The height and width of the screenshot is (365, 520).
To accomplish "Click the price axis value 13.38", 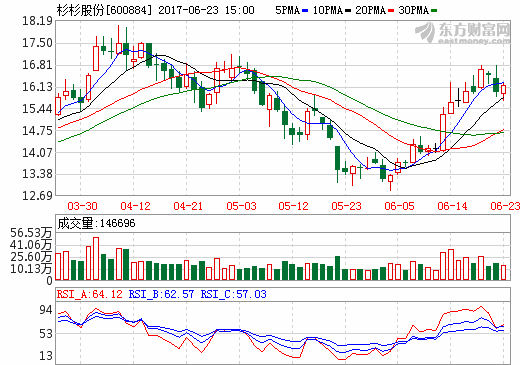I will pos(37,174).
